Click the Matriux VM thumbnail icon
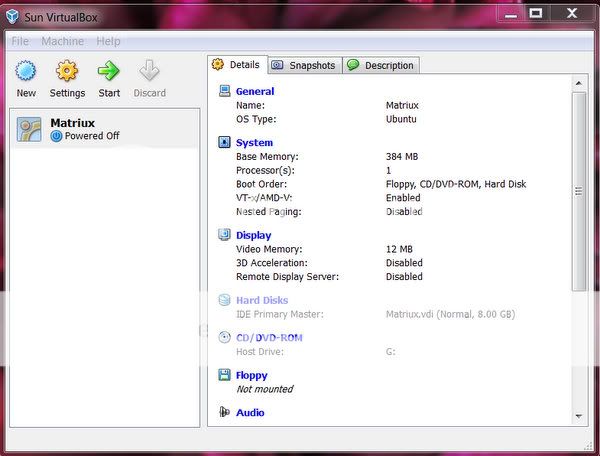The width and height of the screenshot is (600, 456). 29,129
